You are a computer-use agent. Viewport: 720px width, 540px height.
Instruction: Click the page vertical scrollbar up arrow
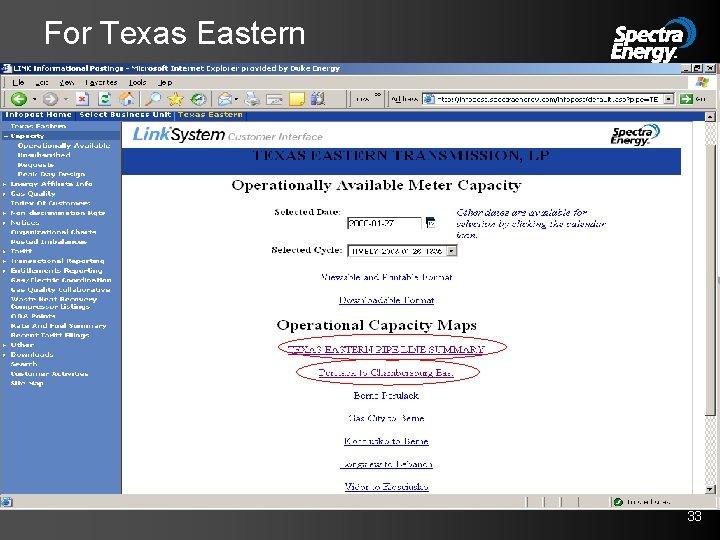coord(710,117)
